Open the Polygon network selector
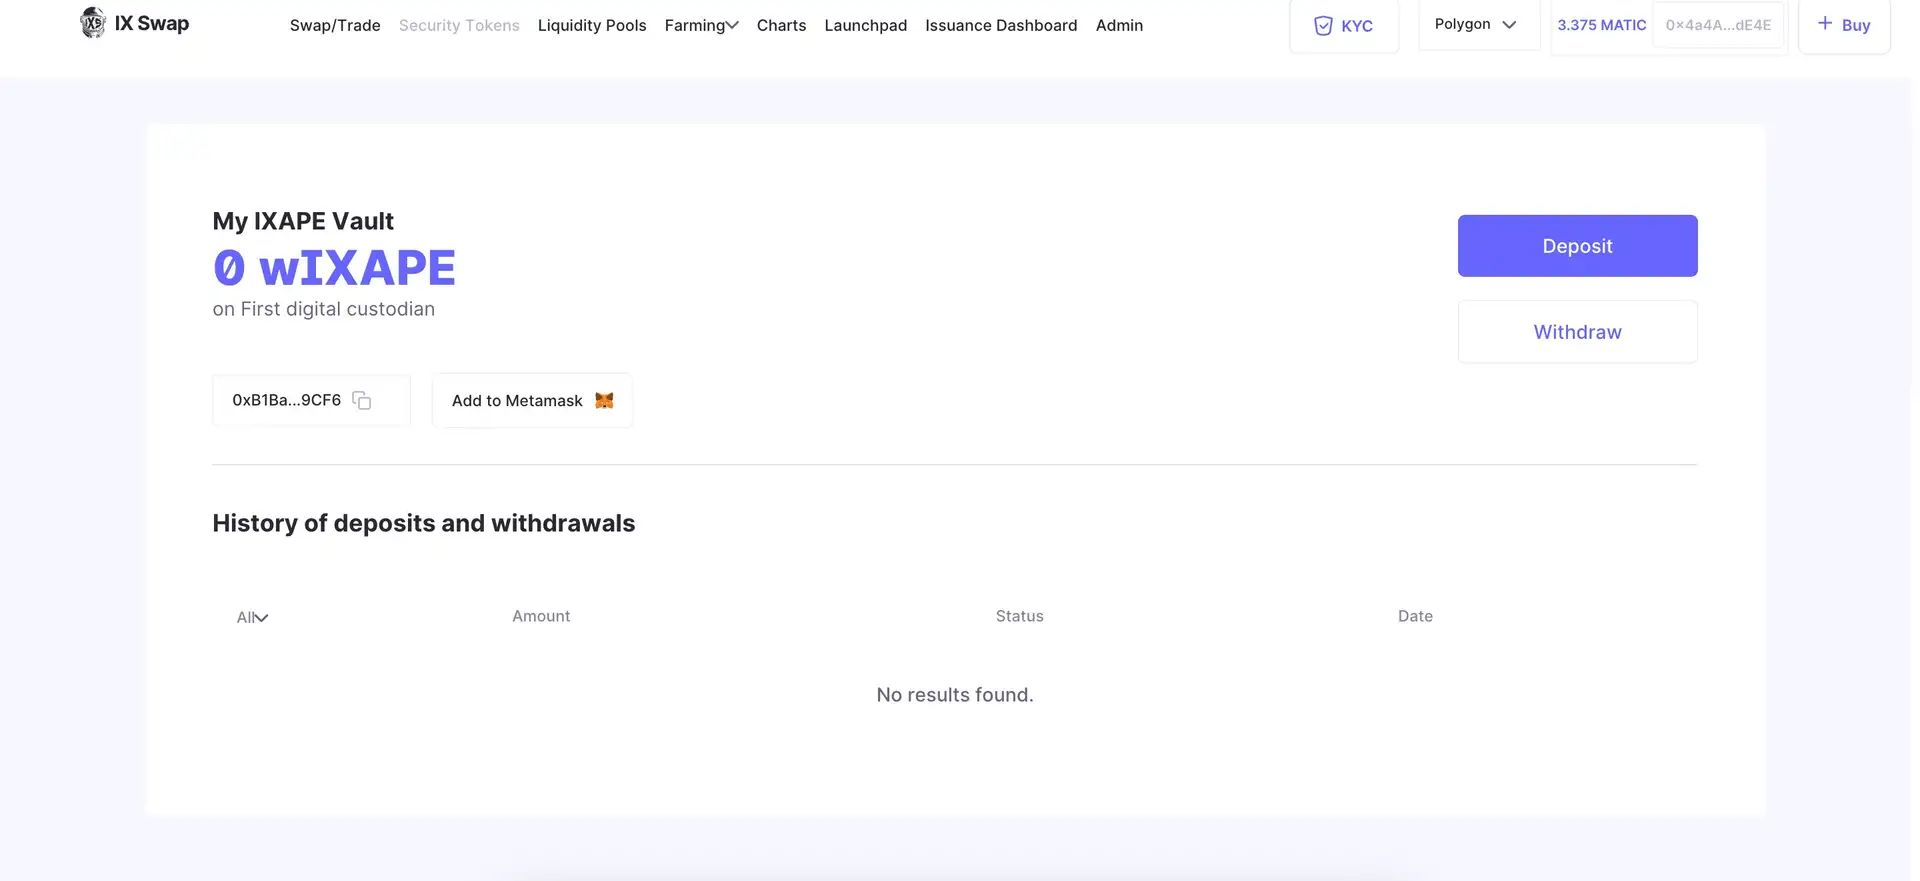 coord(1476,24)
